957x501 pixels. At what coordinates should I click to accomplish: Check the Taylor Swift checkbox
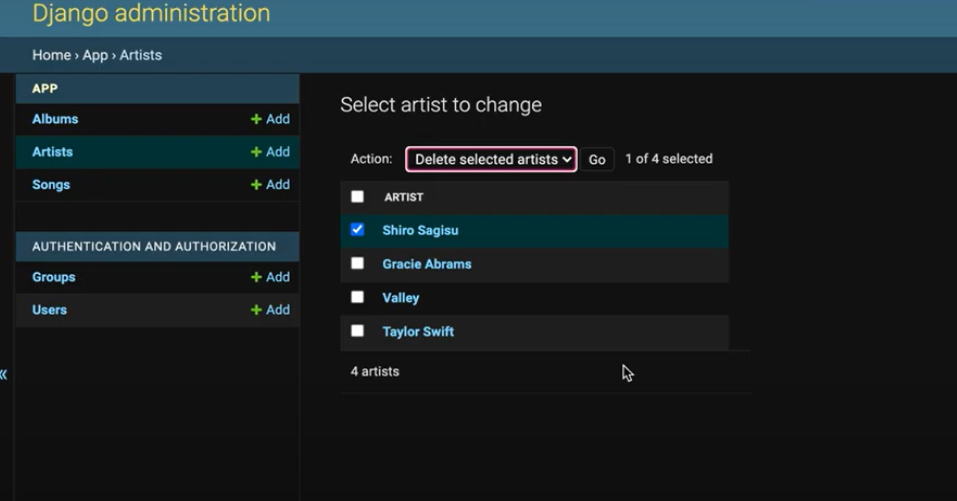pos(358,331)
